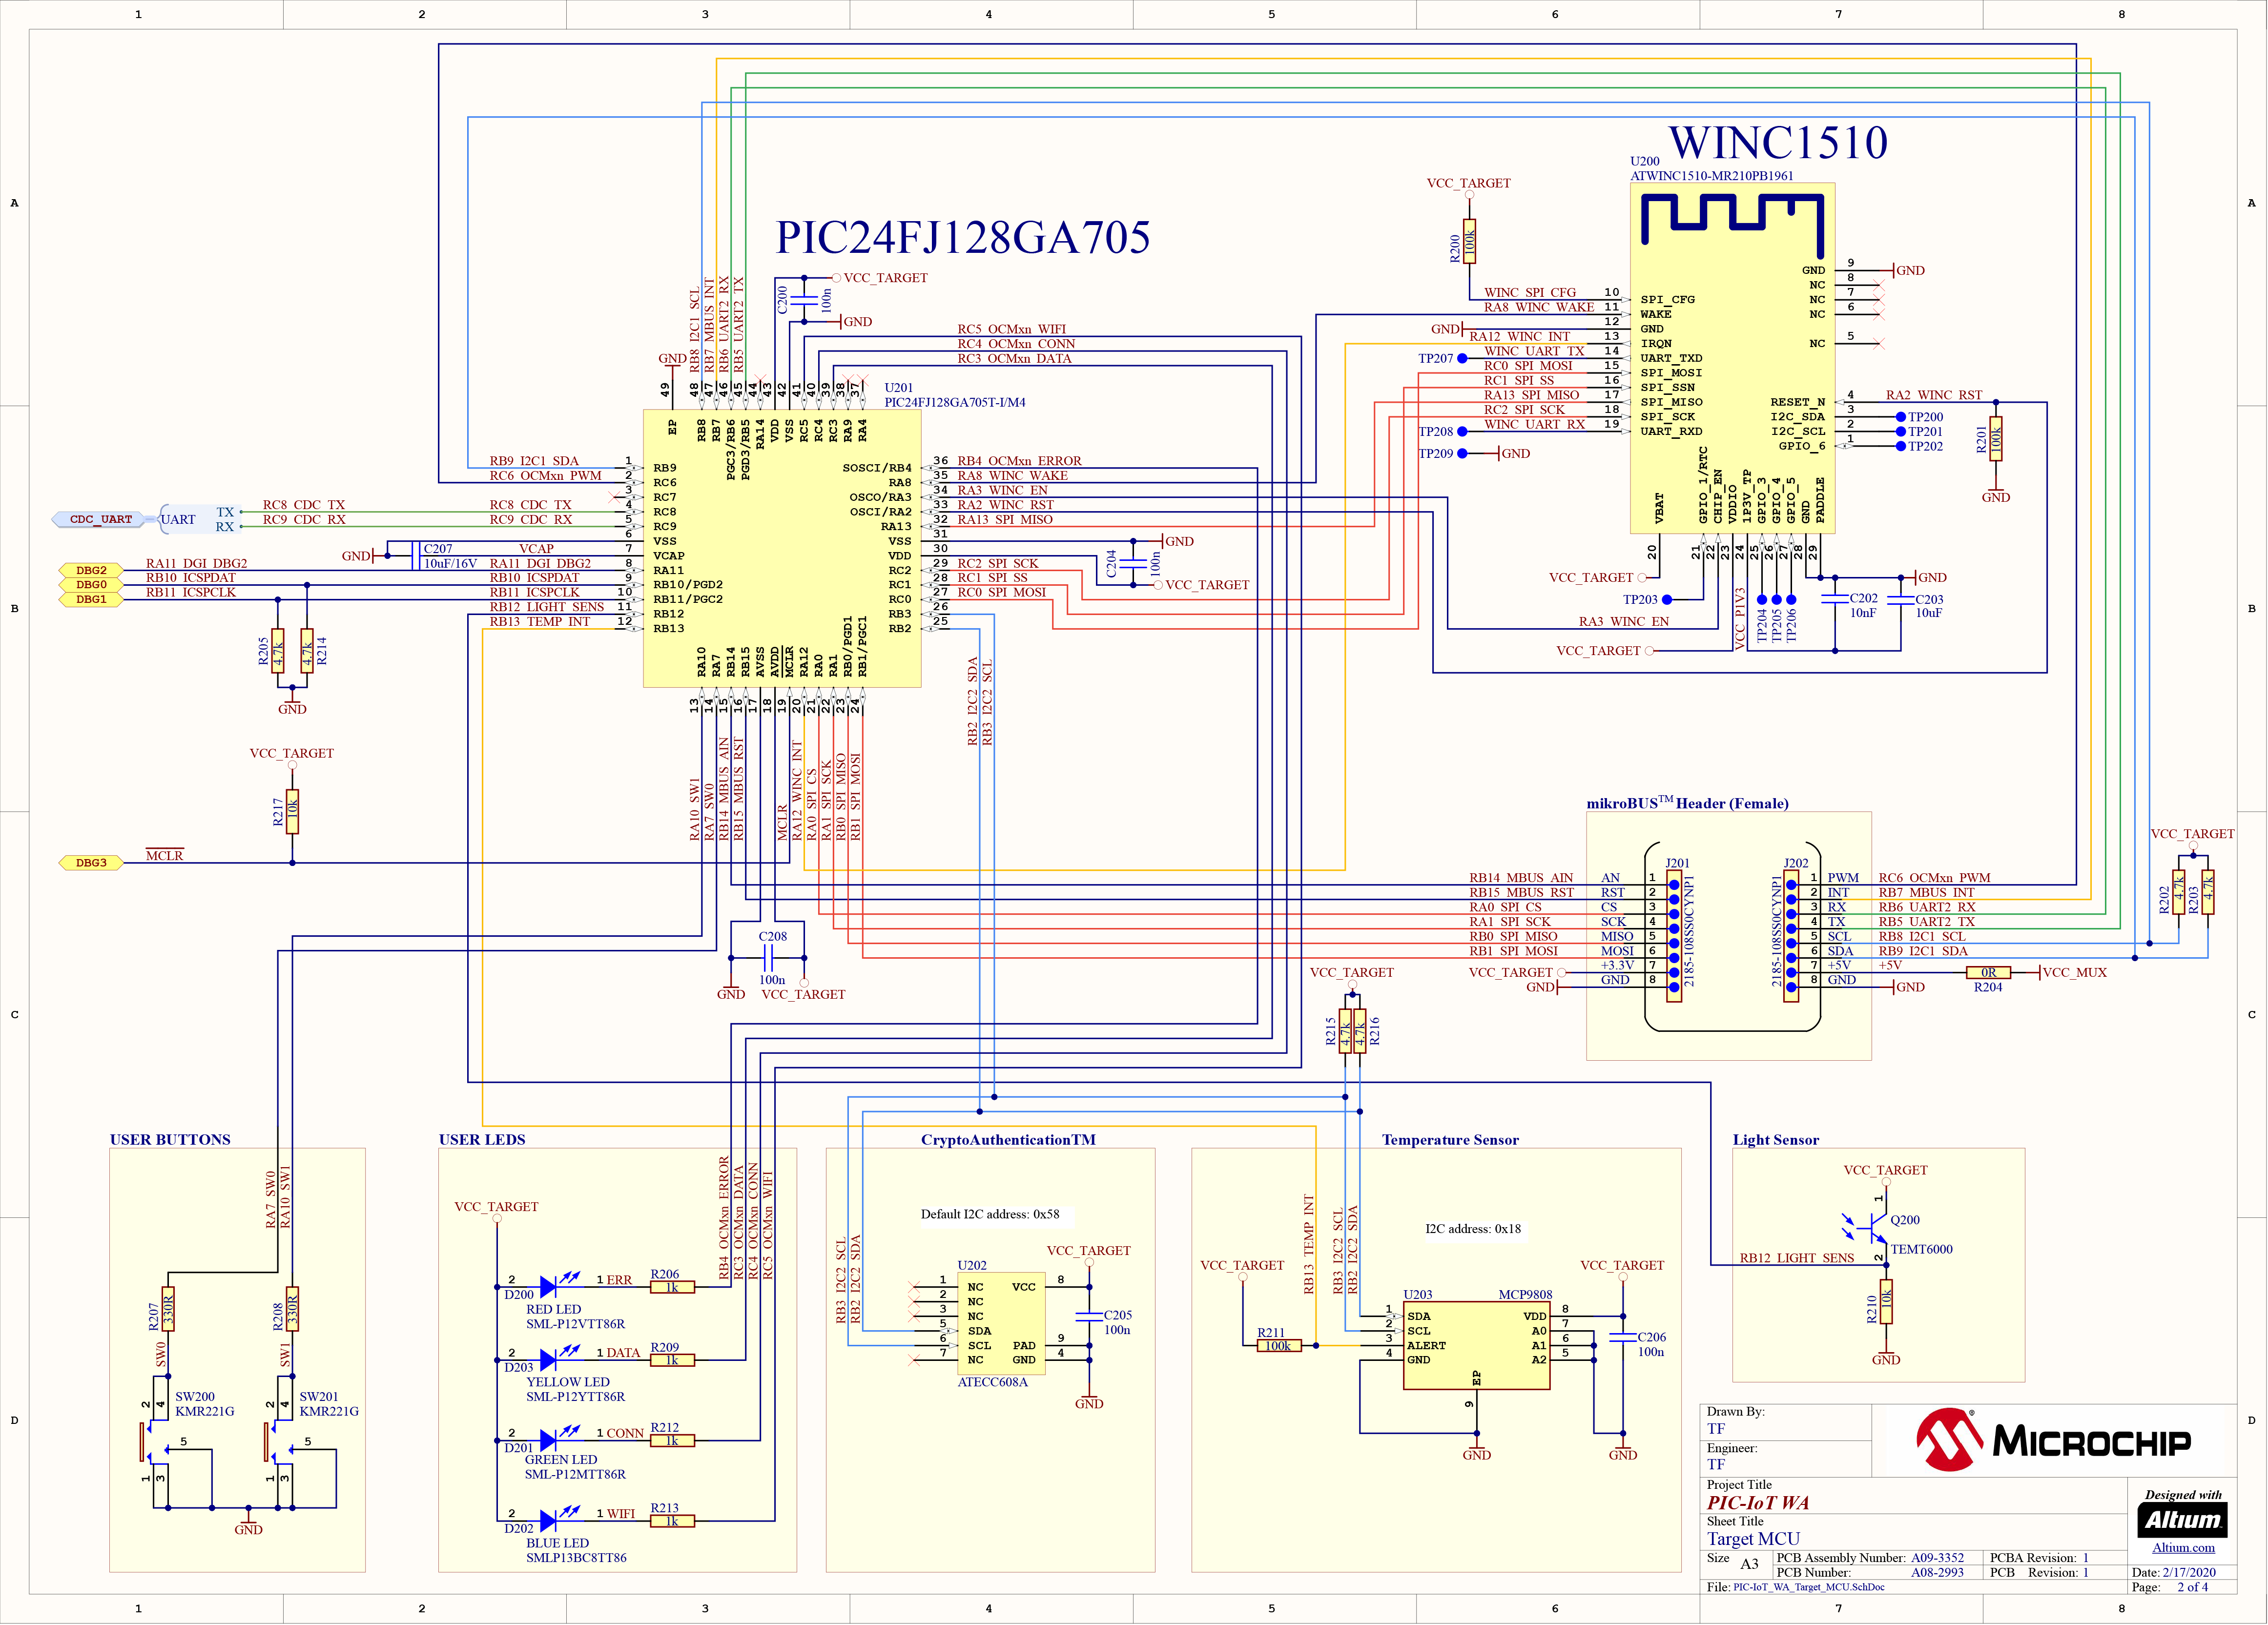The image size is (2268, 1625).
Task: Click the Temperature Sensor section heading
Action: [x=1450, y=1139]
